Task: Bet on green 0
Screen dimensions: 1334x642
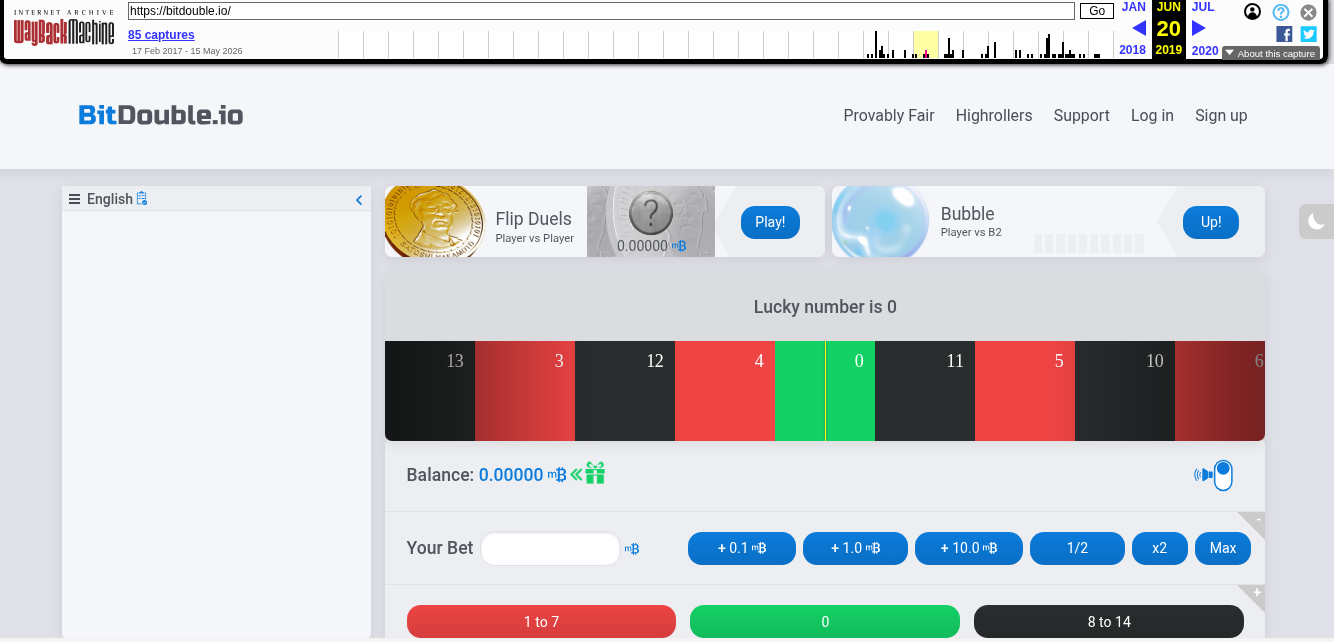Action: [x=825, y=622]
